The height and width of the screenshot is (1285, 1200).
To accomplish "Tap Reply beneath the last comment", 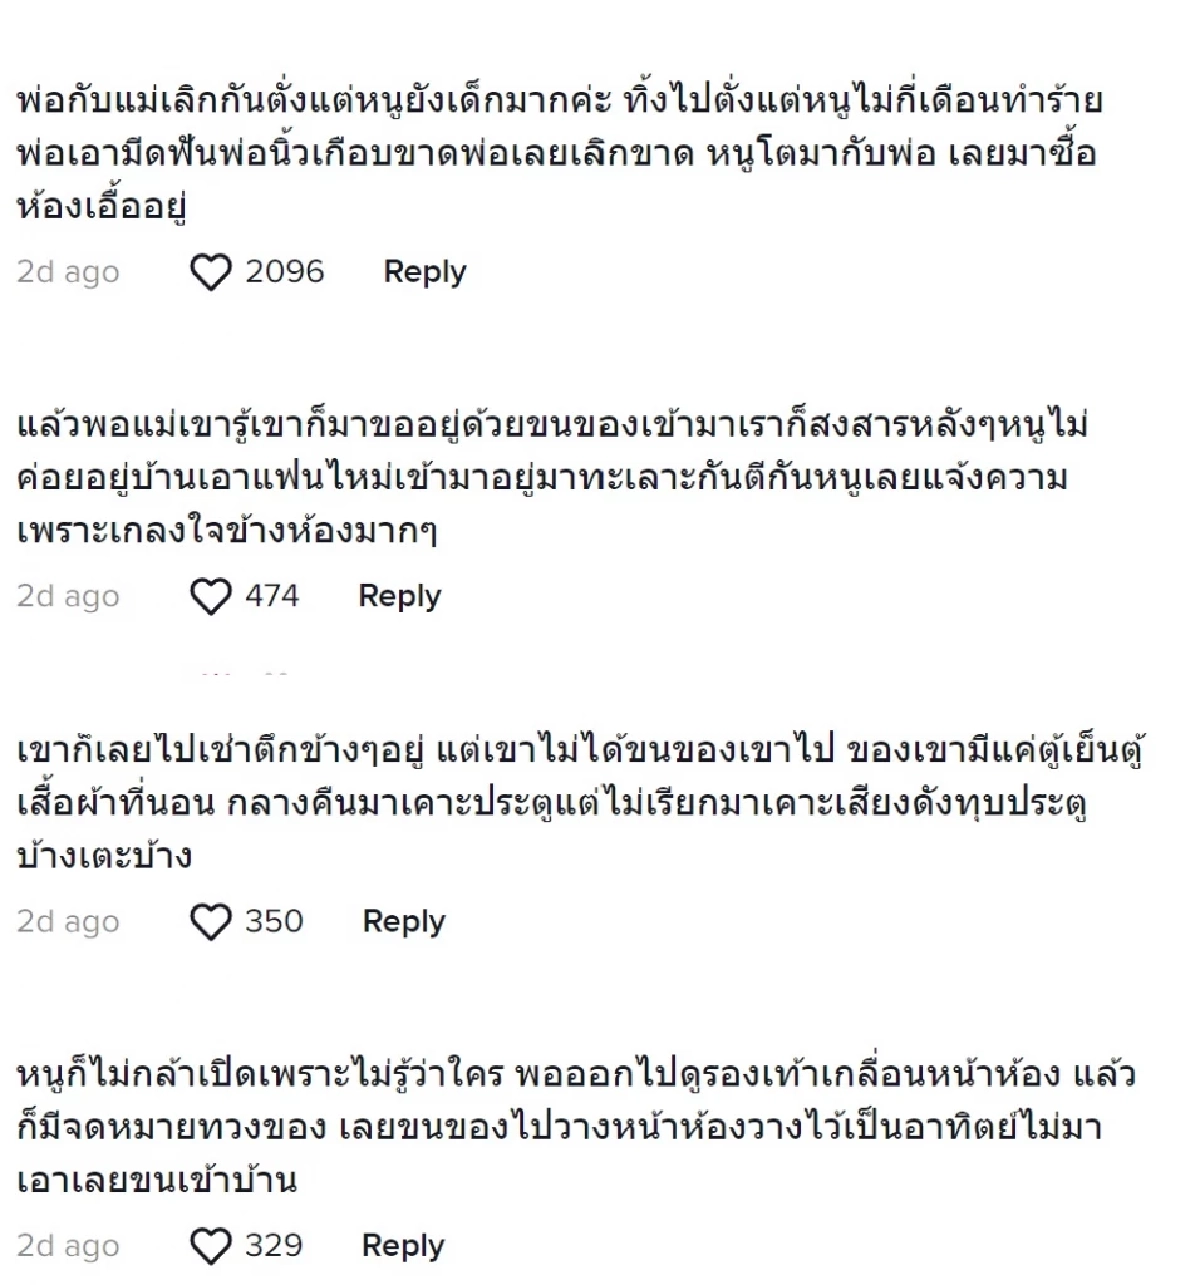I will (x=402, y=1246).
